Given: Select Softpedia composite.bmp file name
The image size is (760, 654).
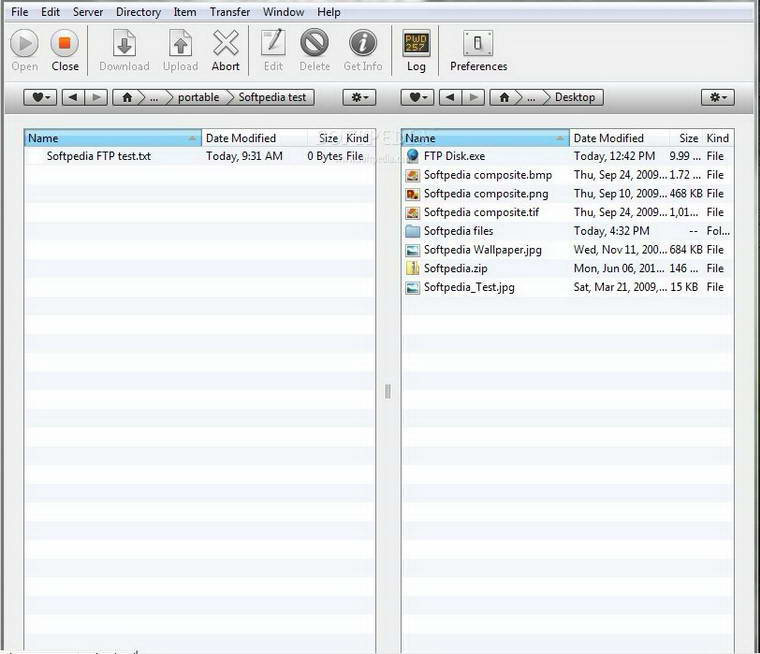Looking at the screenshot, I should click(488, 175).
